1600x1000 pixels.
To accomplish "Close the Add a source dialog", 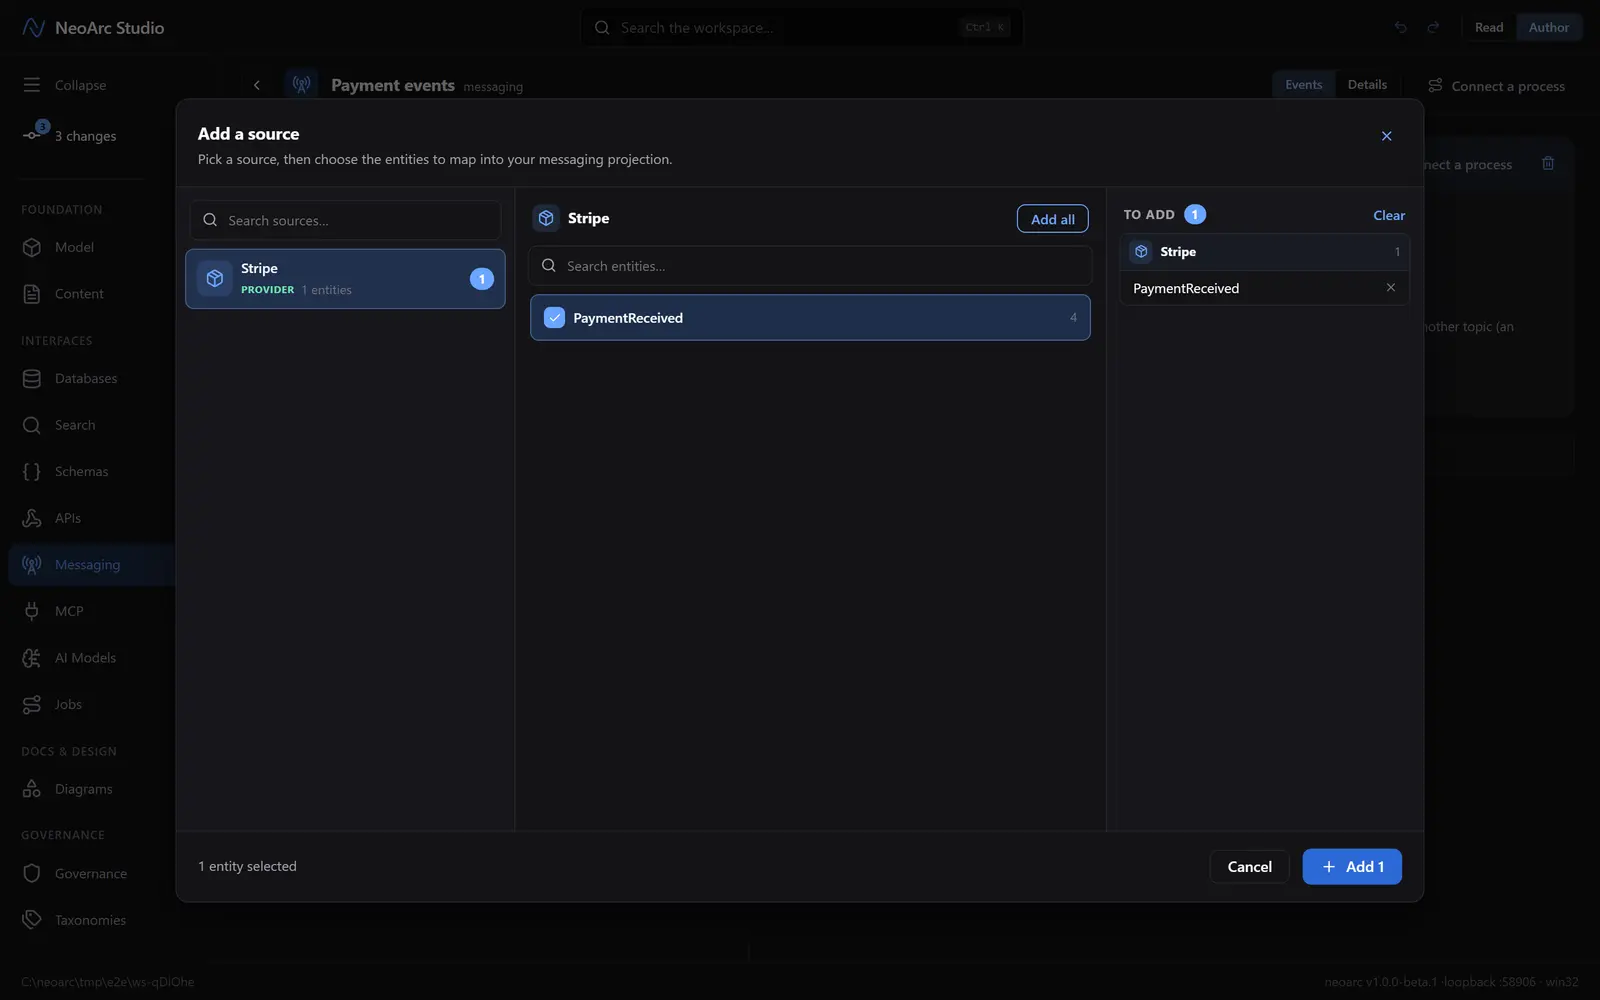I will click(x=1386, y=136).
